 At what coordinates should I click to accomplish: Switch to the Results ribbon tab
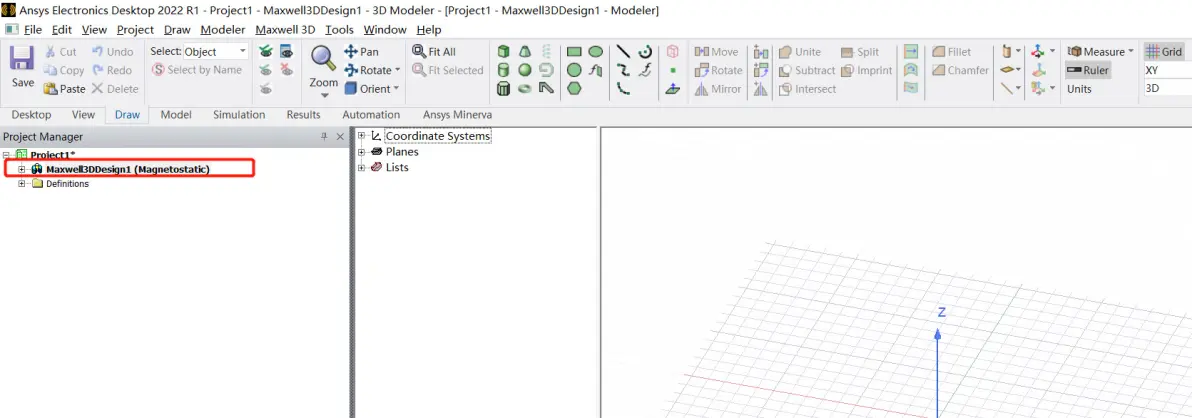[303, 115]
